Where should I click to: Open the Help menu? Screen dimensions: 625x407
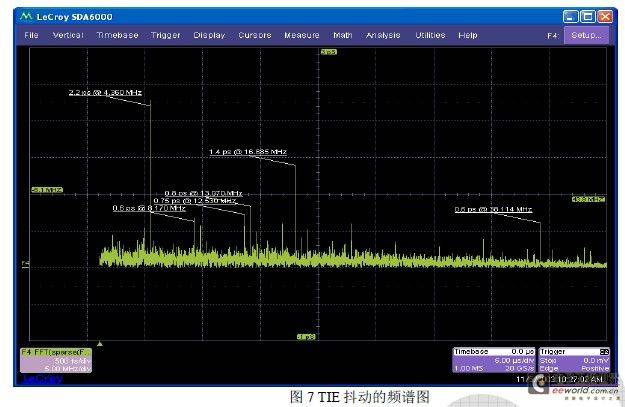point(468,35)
